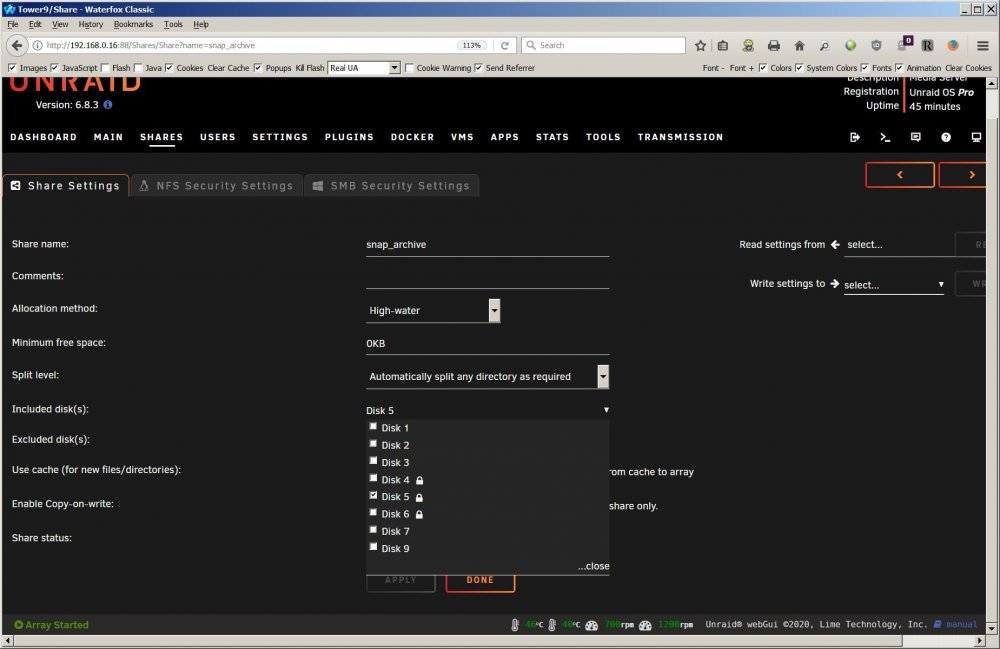Viewport: 1000px width, 649px height.
Task: Click the site information icon in address bar
Action: point(38,45)
